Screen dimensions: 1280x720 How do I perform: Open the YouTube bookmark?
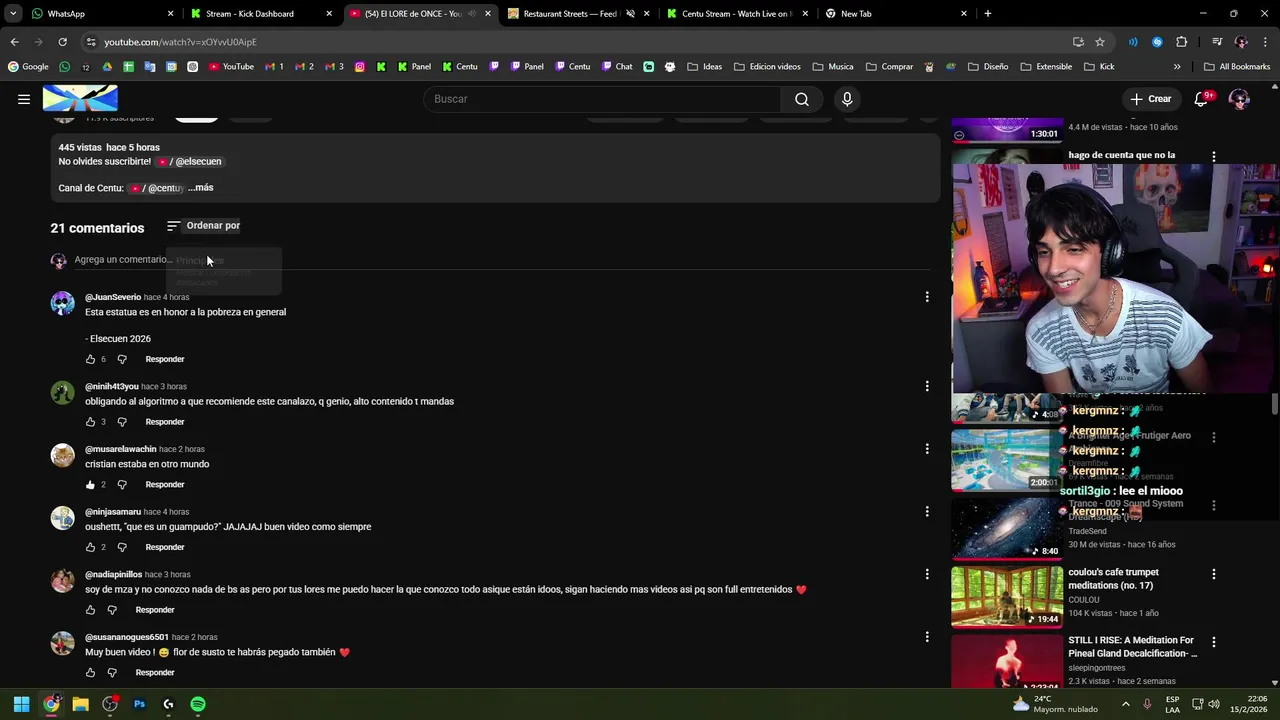(231, 67)
